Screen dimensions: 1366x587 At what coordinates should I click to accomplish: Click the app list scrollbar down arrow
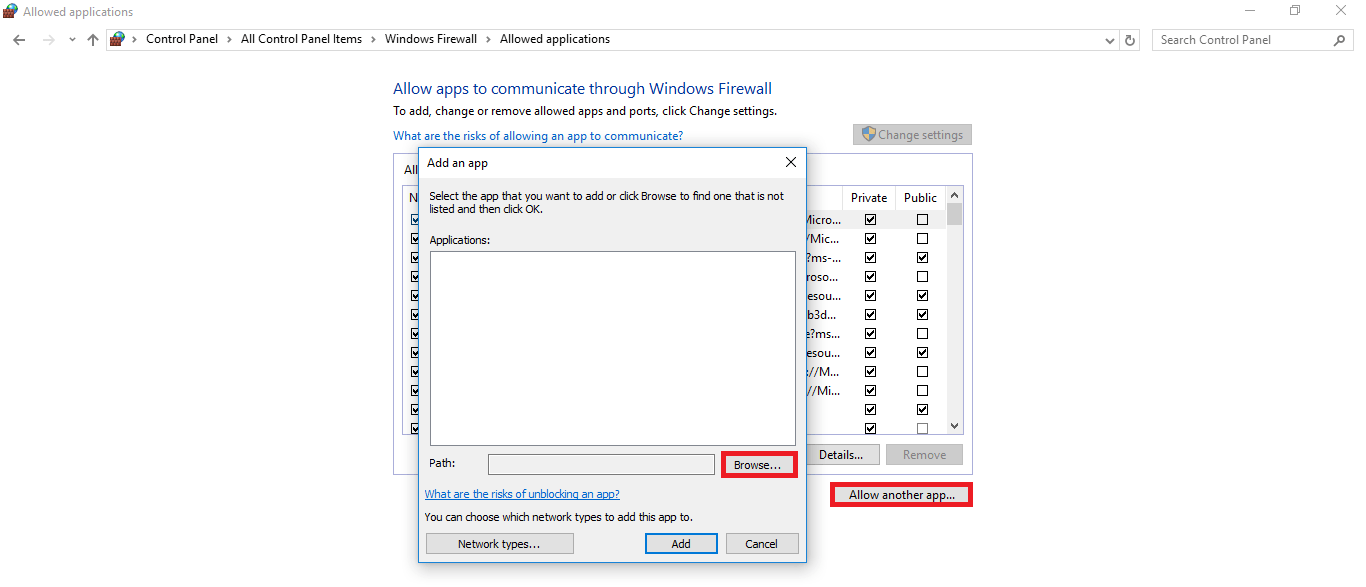(x=954, y=425)
